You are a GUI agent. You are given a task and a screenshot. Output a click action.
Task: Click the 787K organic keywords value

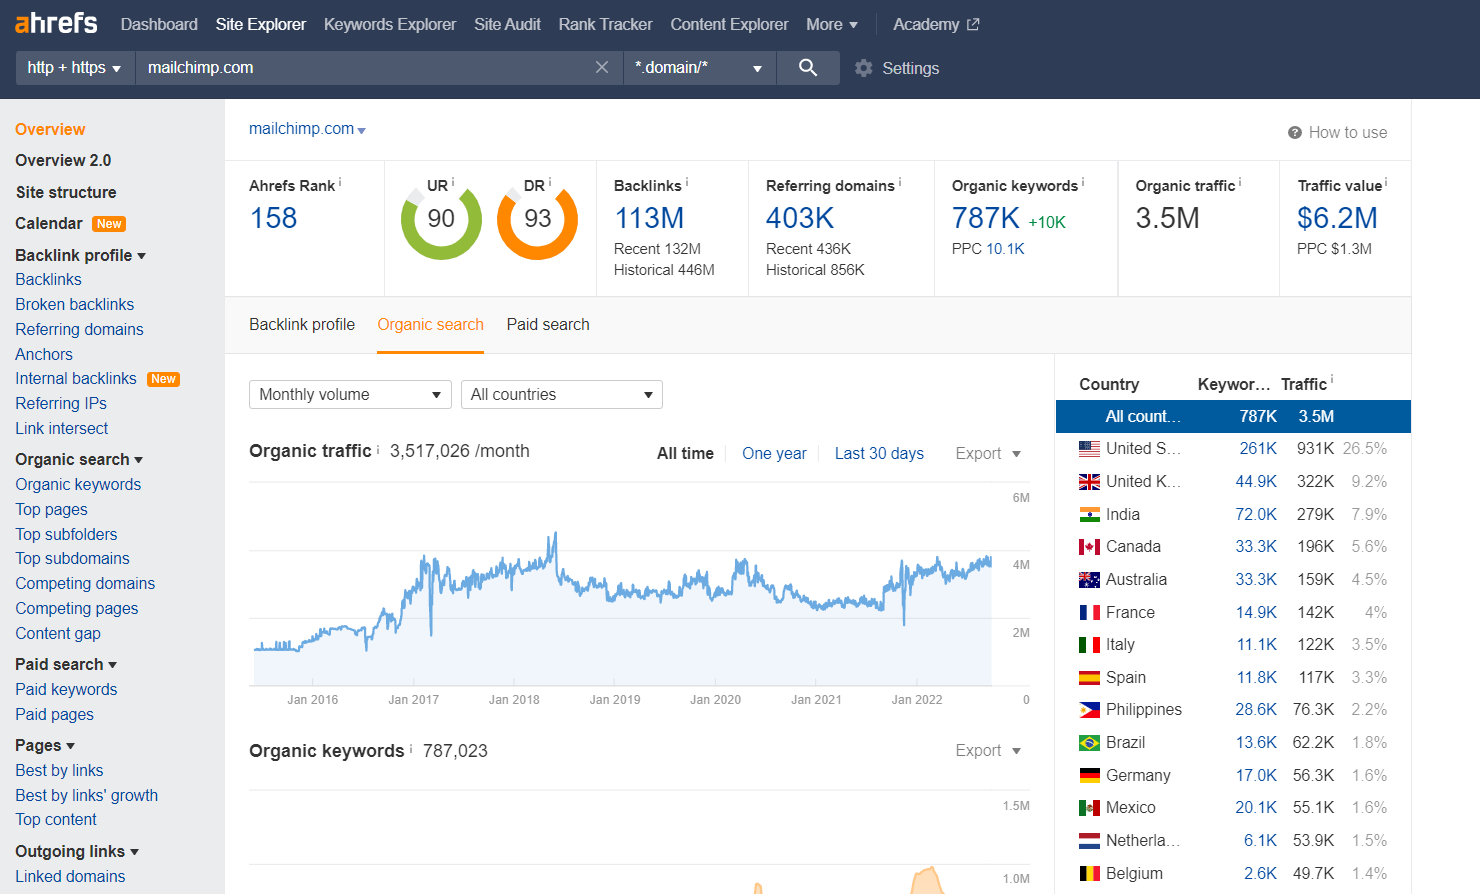[x=986, y=218]
